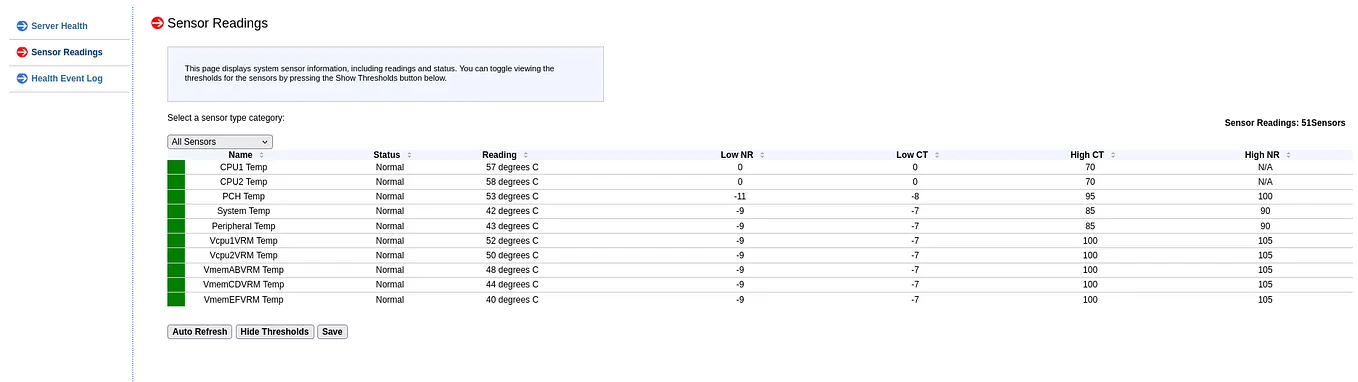Click the Auto Refresh button
Viewport: 1358px width, 382px height.
200,331
